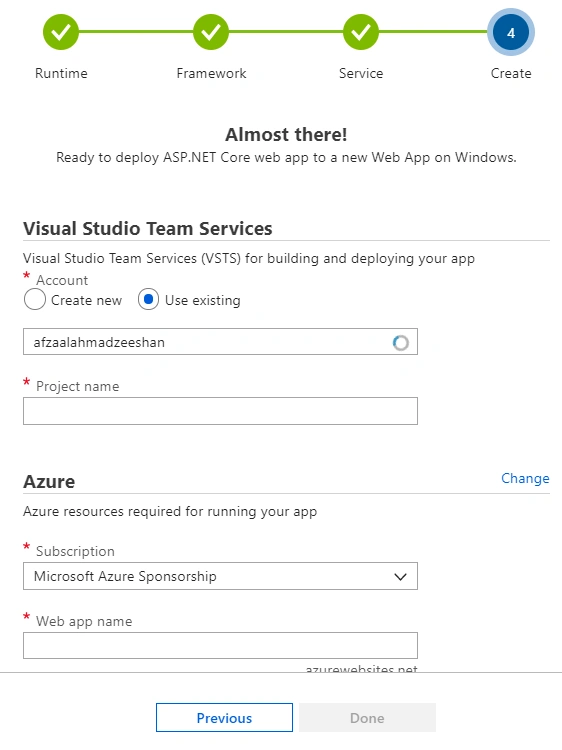Click the Framework step label

pos(211,73)
